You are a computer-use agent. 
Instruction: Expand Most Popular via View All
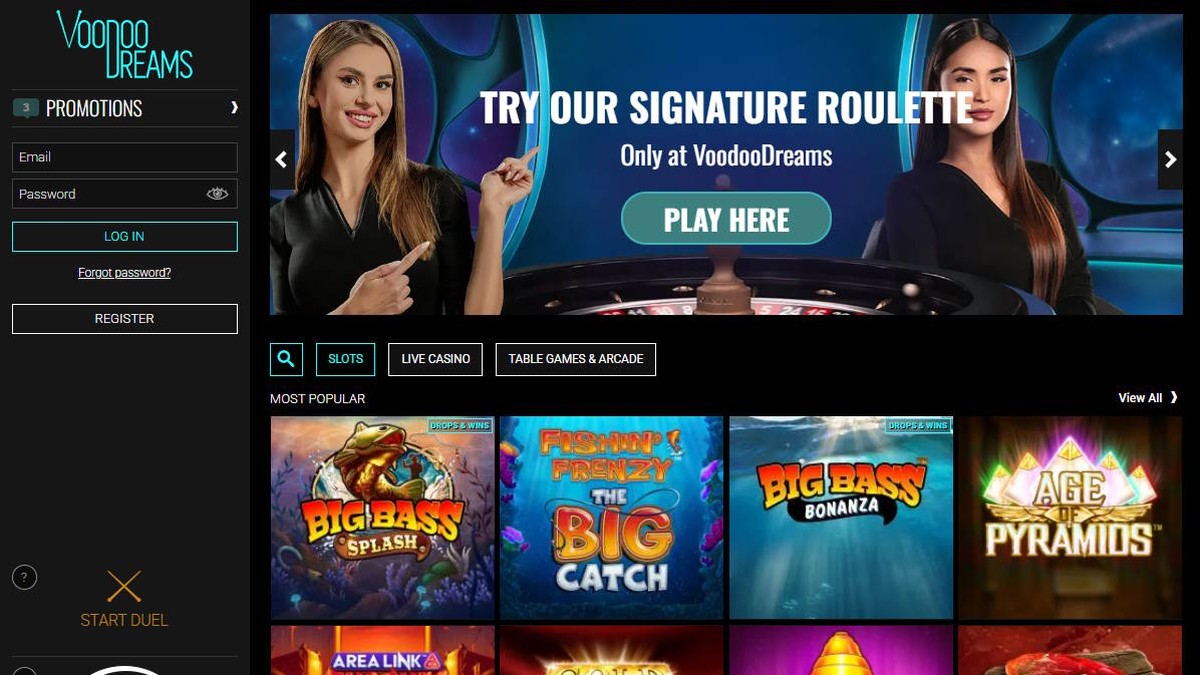click(x=1148, y=398)
